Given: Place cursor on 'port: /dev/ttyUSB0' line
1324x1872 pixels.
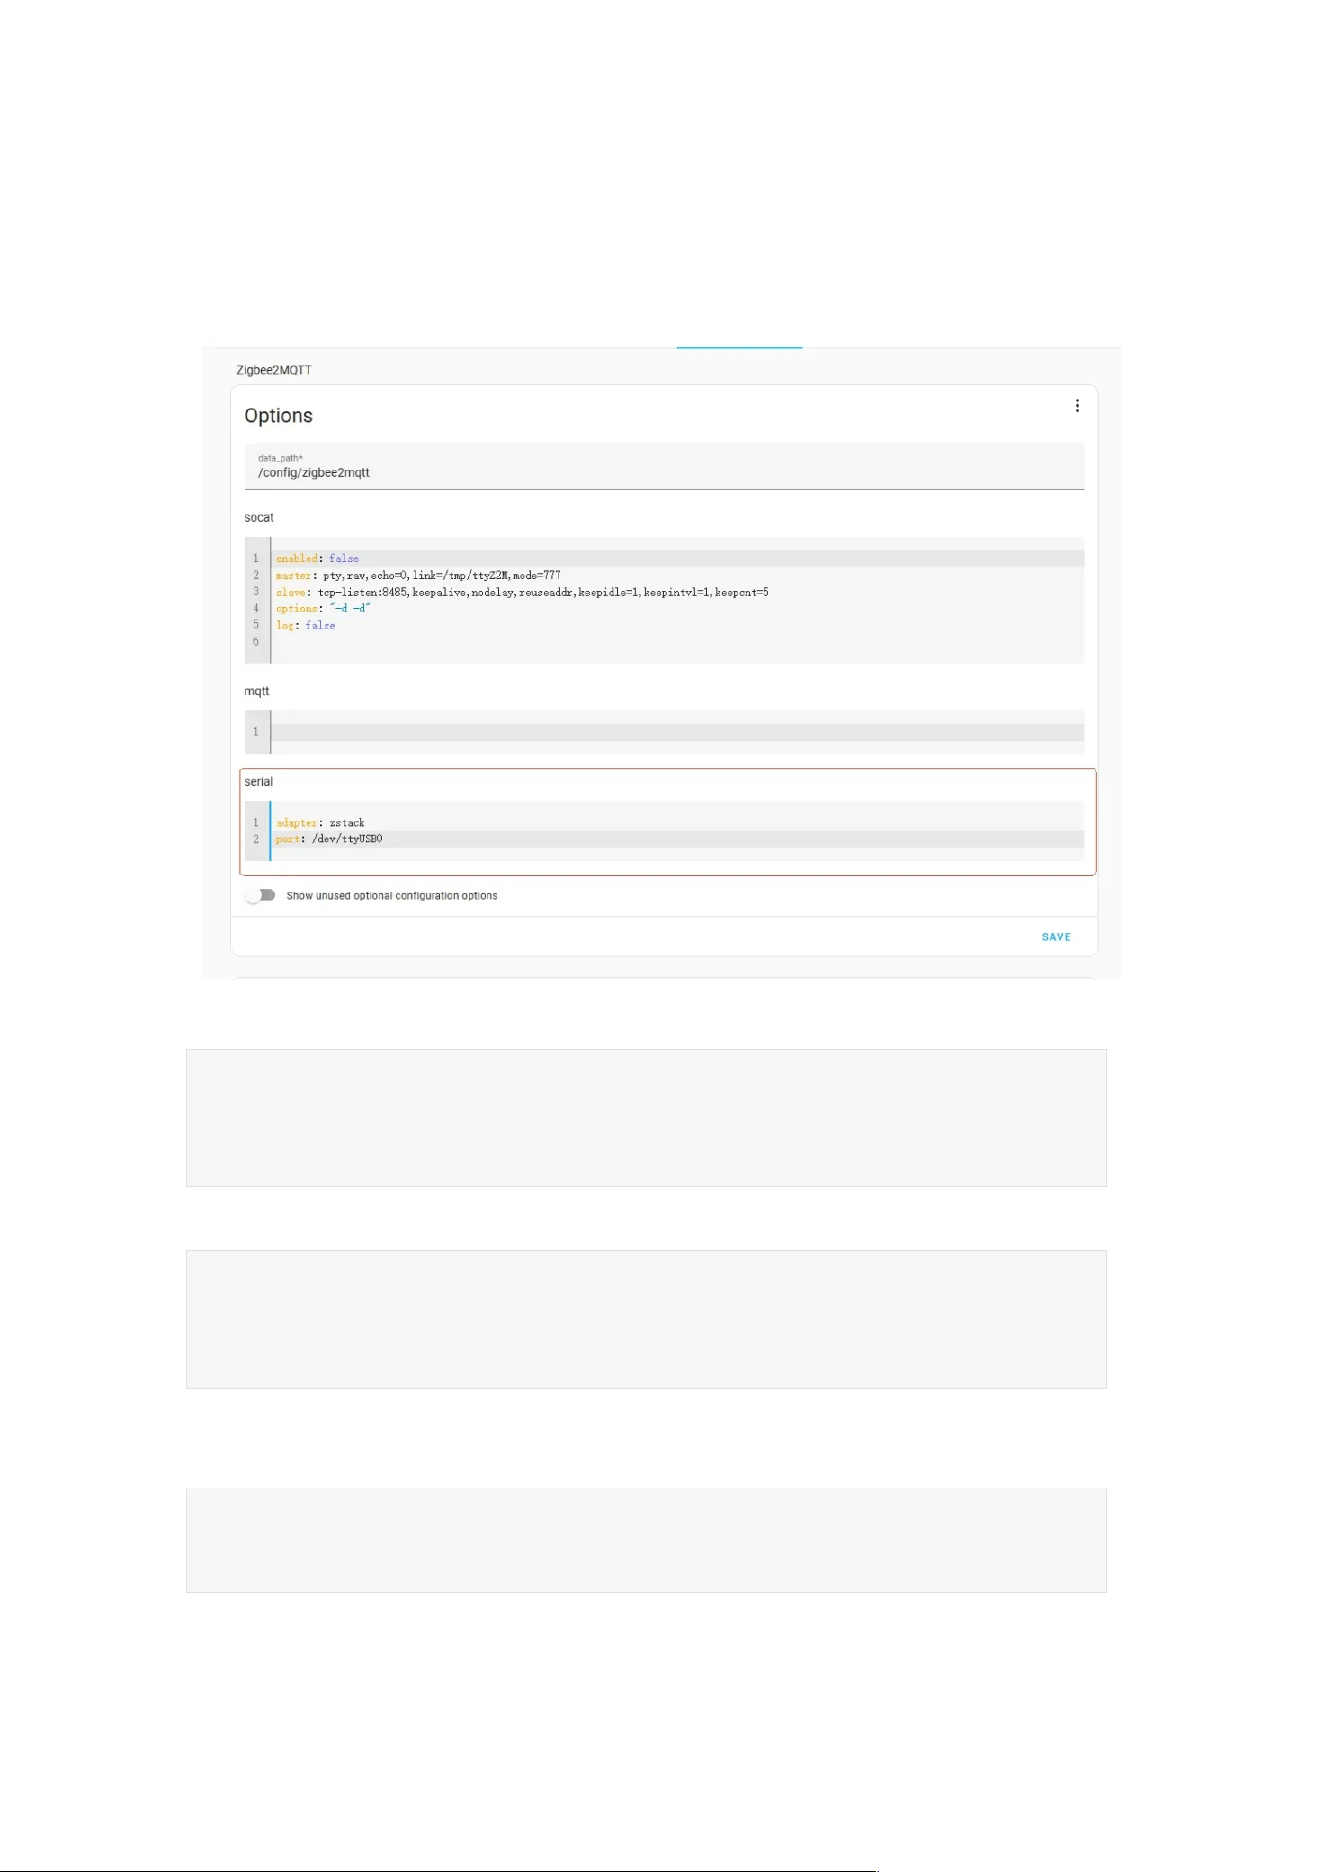Looking at the screenshot, I should coord(678,839).
